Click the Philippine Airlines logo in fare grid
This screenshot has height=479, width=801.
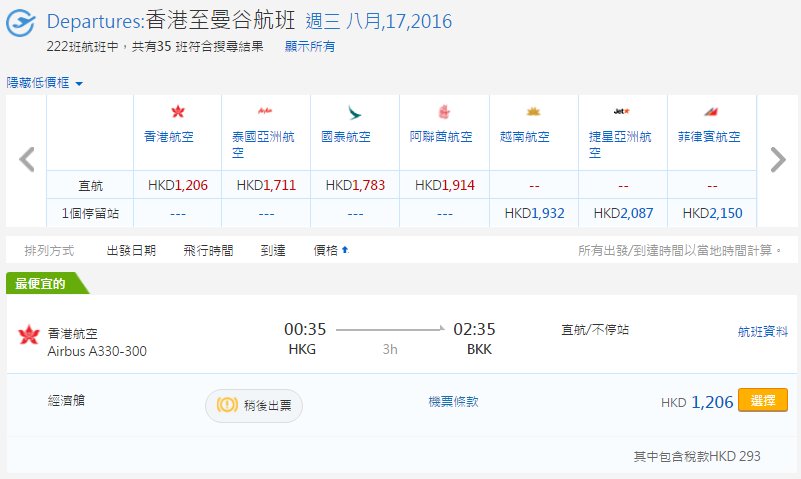tap(711, 111)
